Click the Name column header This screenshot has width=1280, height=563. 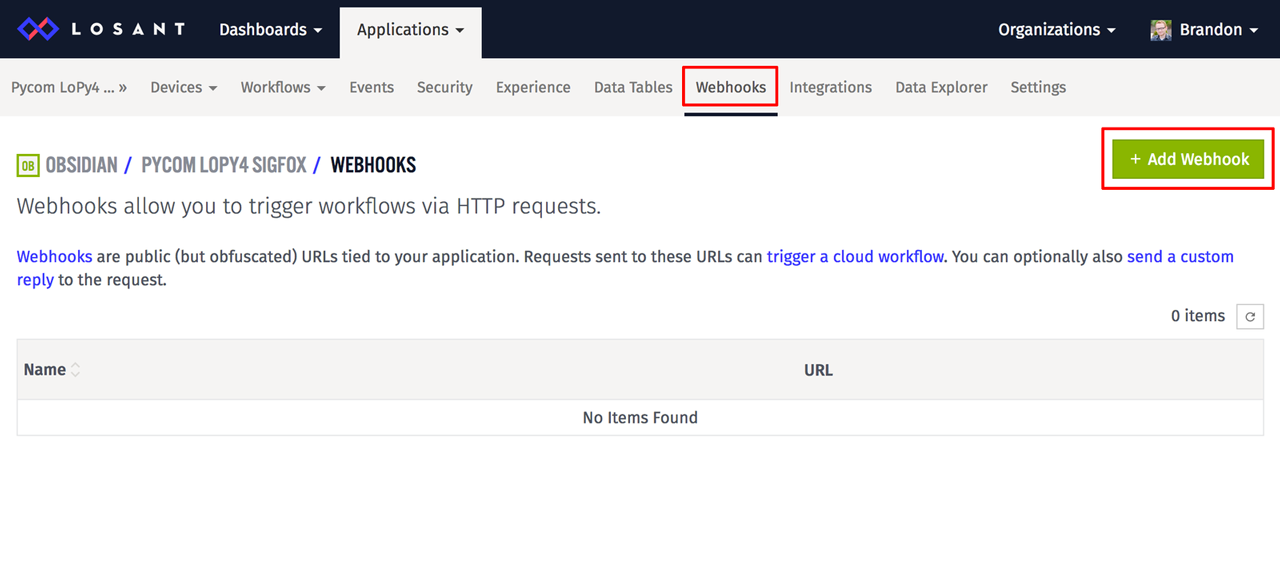pyautogui.click(x=45, y=370)
